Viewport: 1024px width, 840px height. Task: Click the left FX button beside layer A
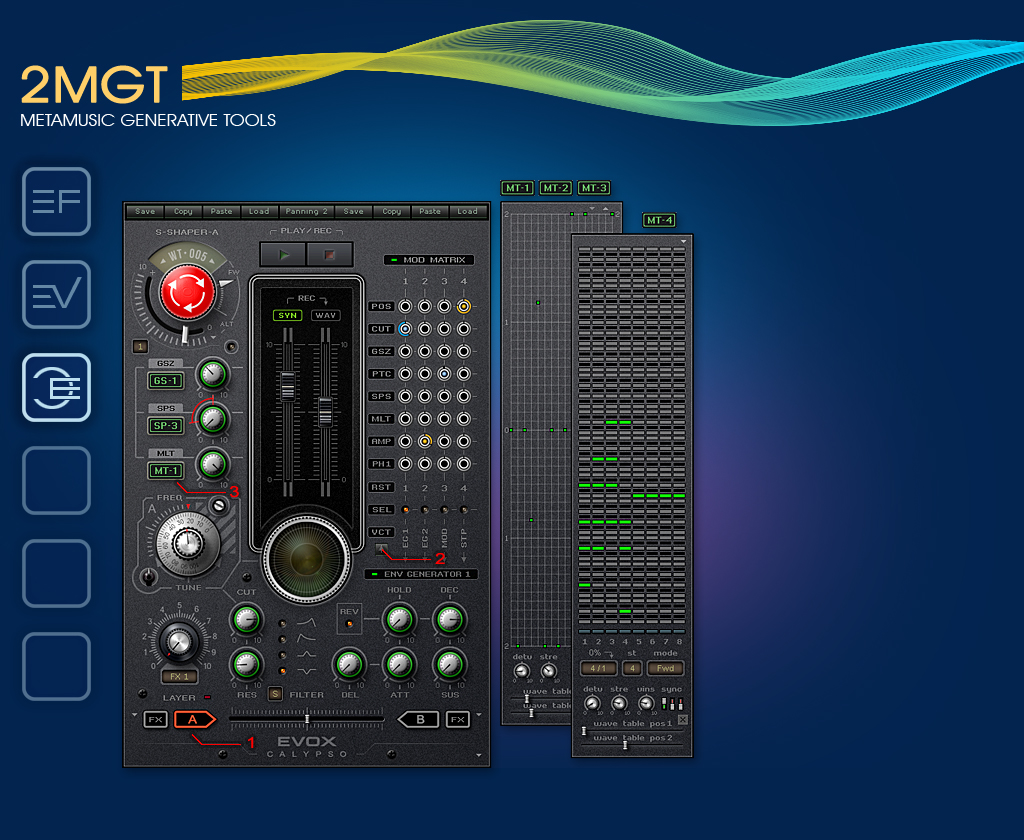click(x=155, y=719)
